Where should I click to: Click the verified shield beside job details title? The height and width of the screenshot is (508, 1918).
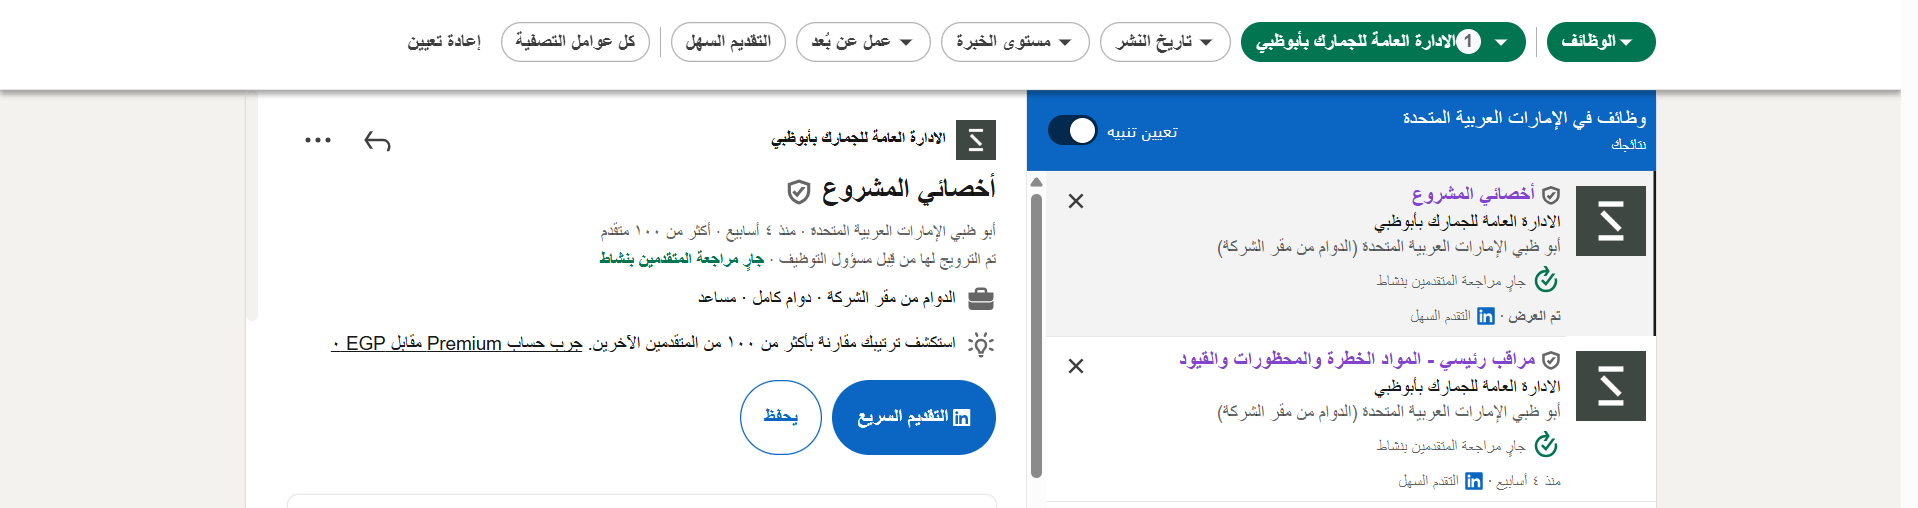[x=798, y=191]
